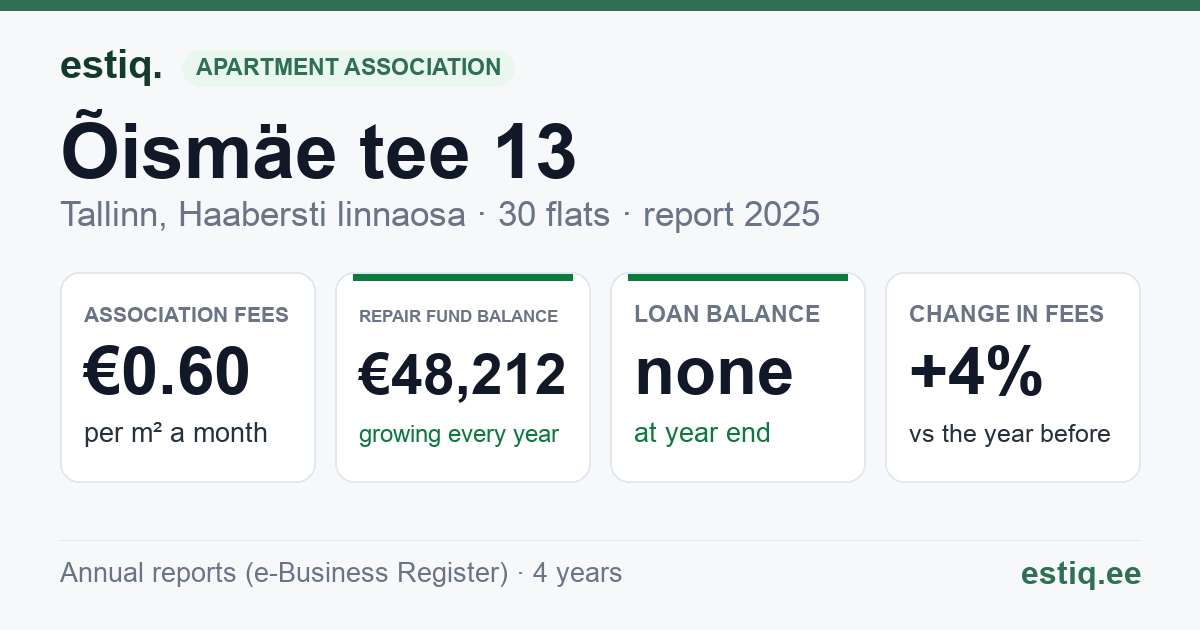Open the Change in Fees card

tap(1013, 377)
